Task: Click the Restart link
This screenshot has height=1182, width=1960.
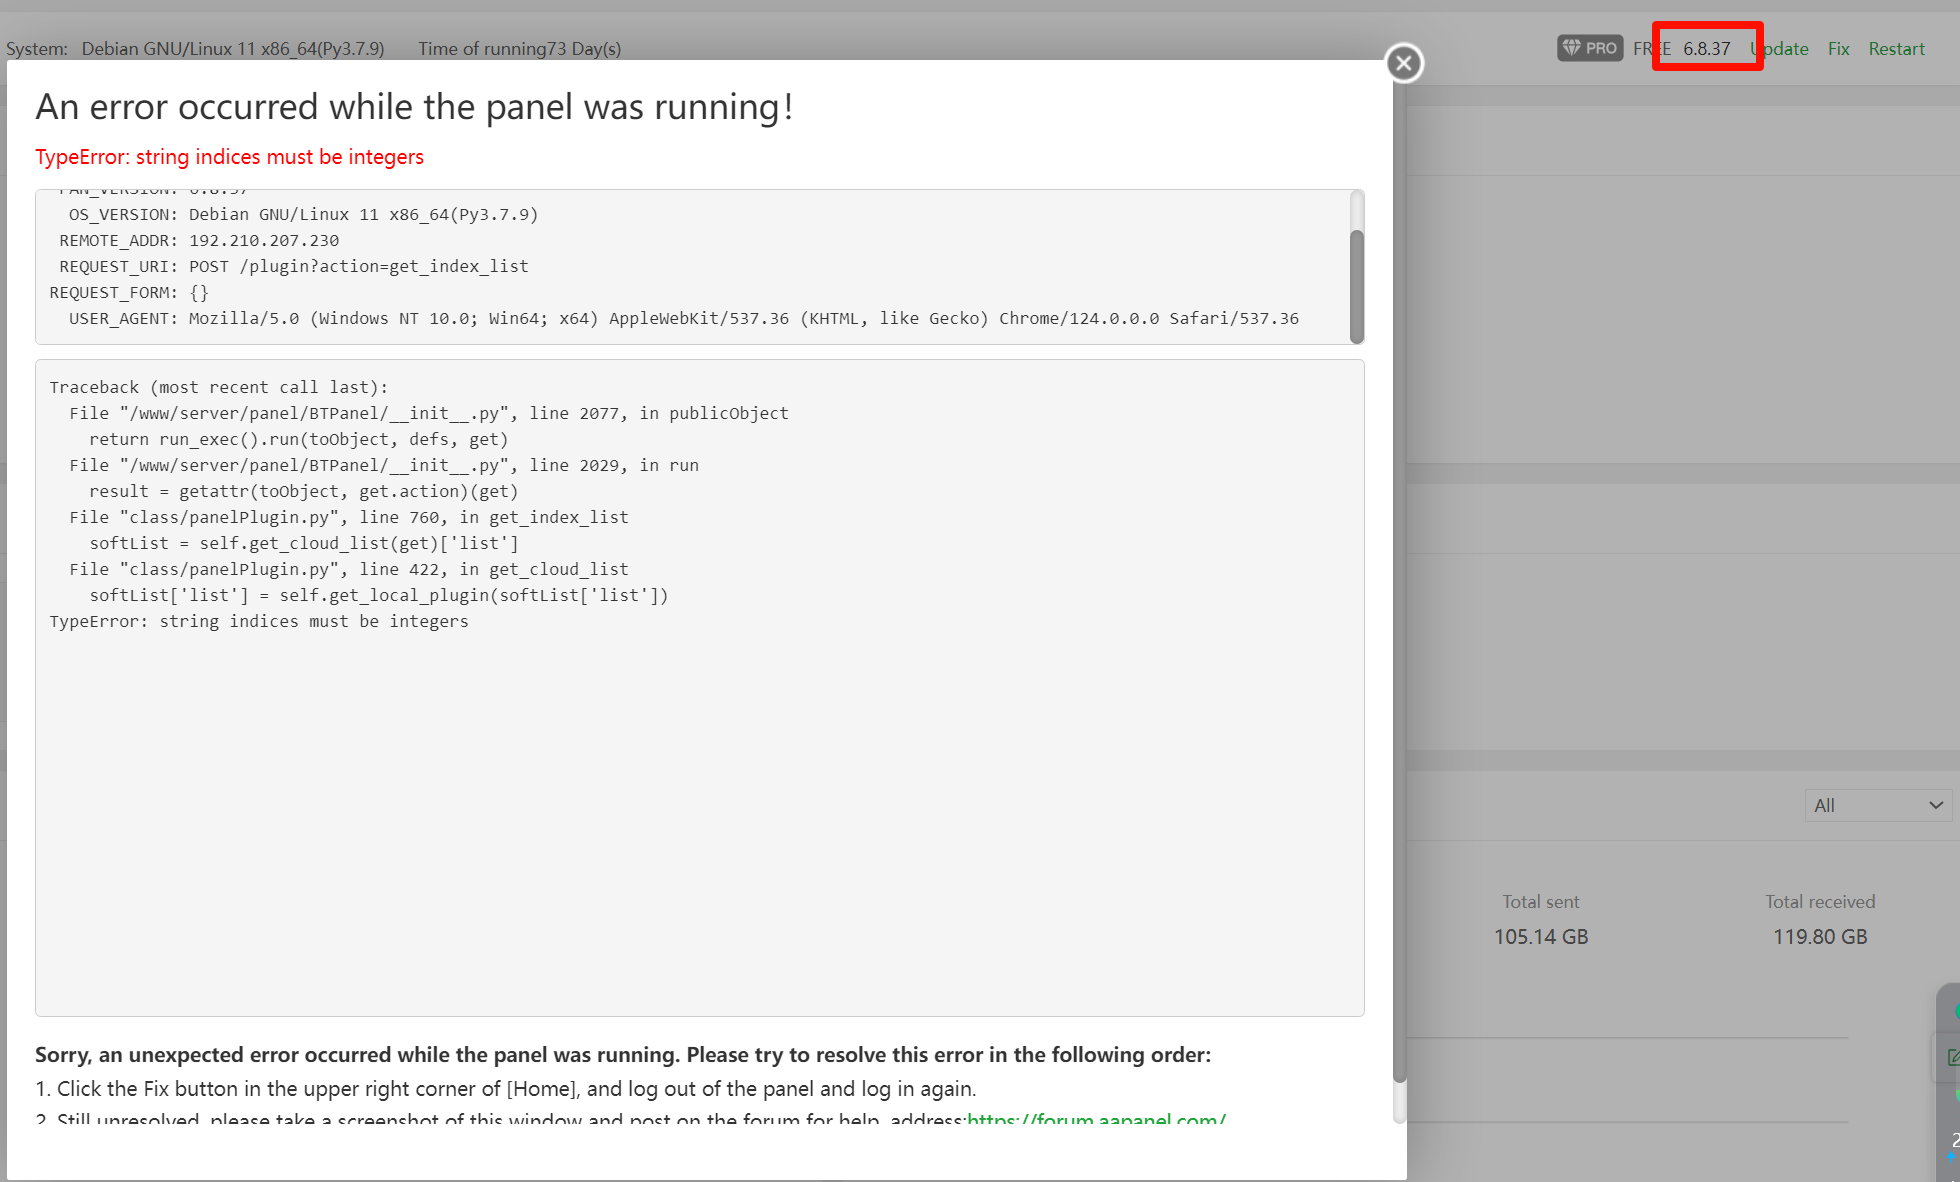Action: pos(1895,48)
